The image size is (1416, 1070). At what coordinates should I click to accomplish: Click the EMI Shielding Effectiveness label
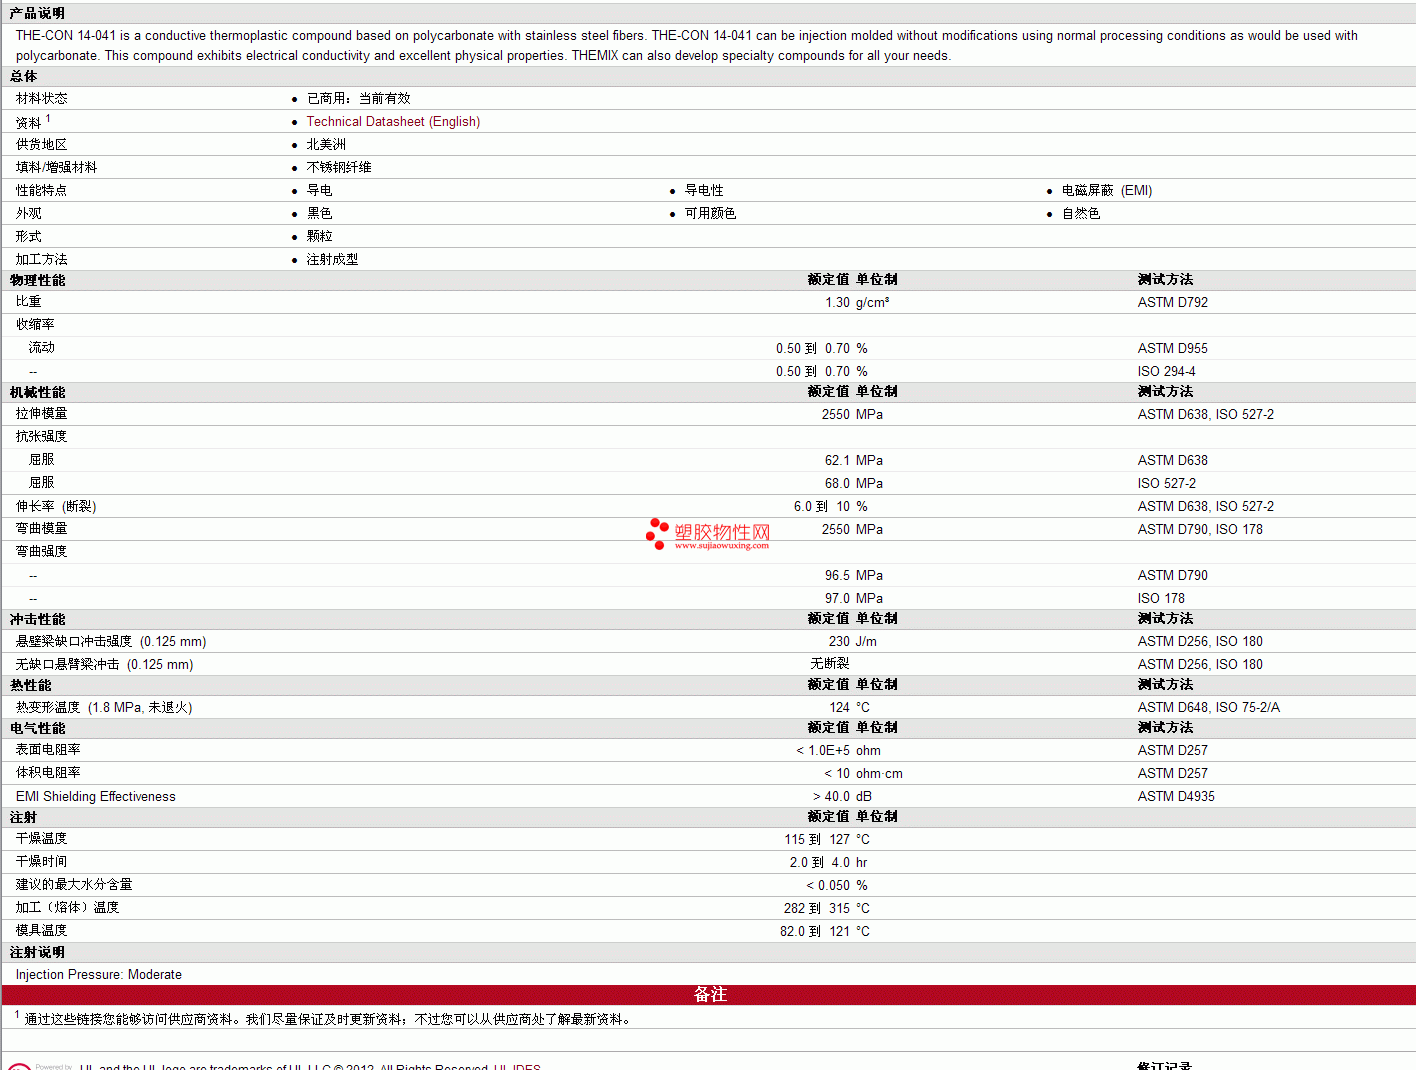tap(96, 796)
